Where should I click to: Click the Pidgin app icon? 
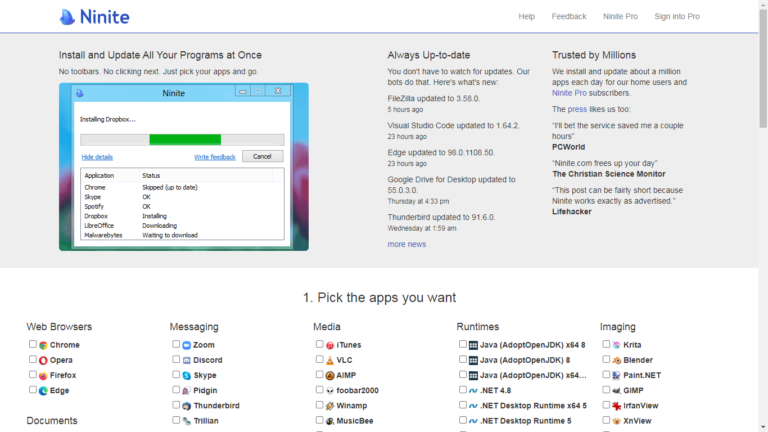click(x=187, y=391)
